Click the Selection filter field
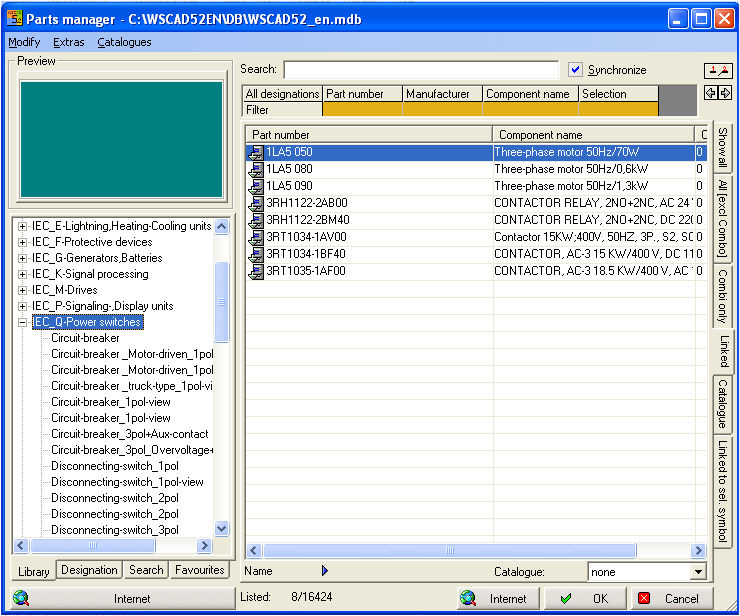Image resolution: width=740 pixels, height=616 pixels. (618, 110)
